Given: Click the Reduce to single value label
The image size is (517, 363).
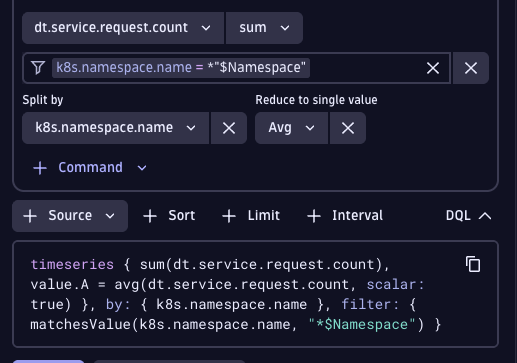Looking at the screenshot, I should 316,100.
